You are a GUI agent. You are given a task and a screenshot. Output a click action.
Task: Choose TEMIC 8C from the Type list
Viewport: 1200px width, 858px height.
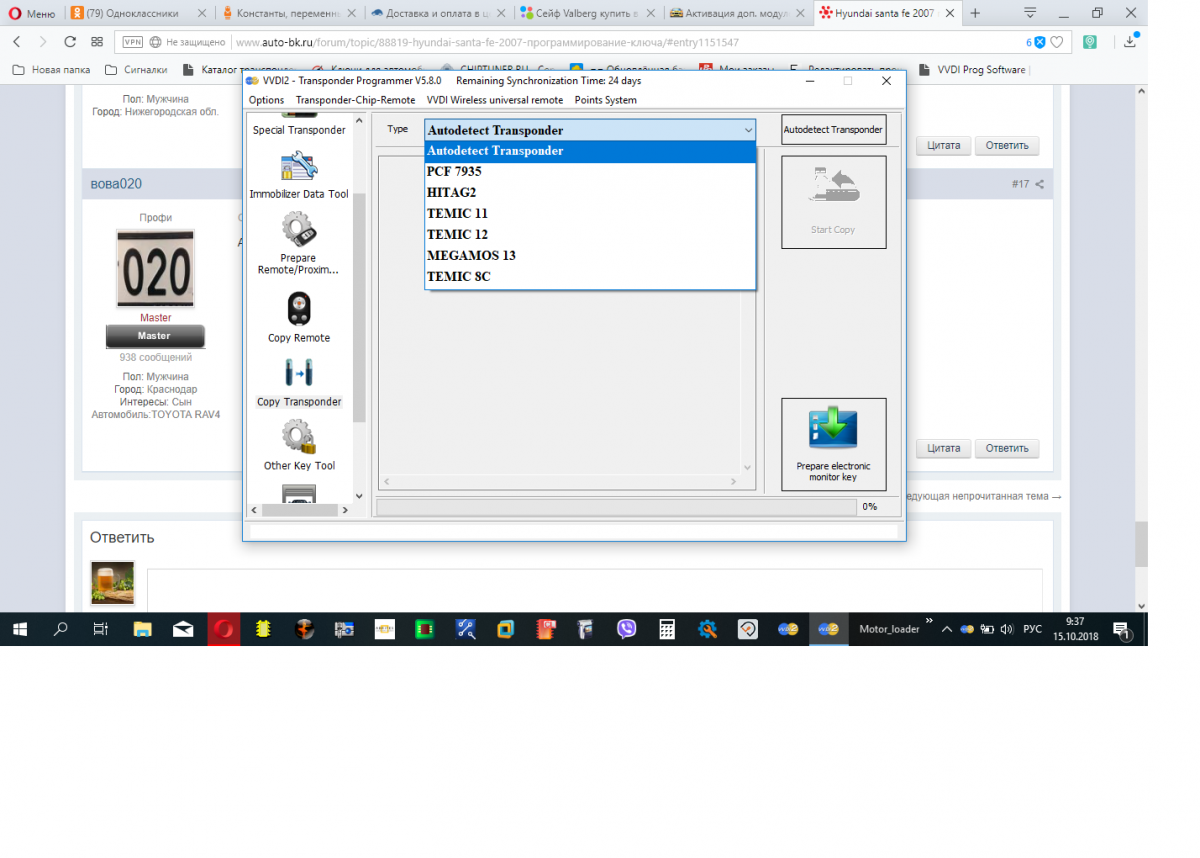point(590,277)
